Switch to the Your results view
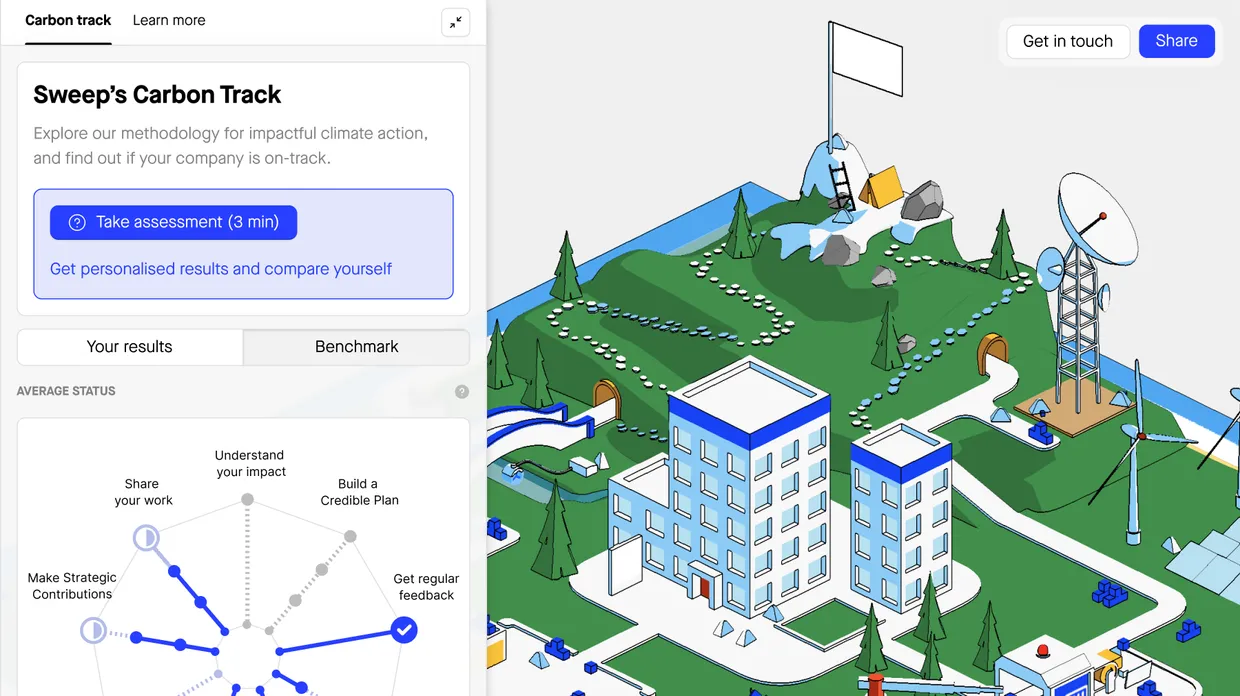 tap(130, 347)
